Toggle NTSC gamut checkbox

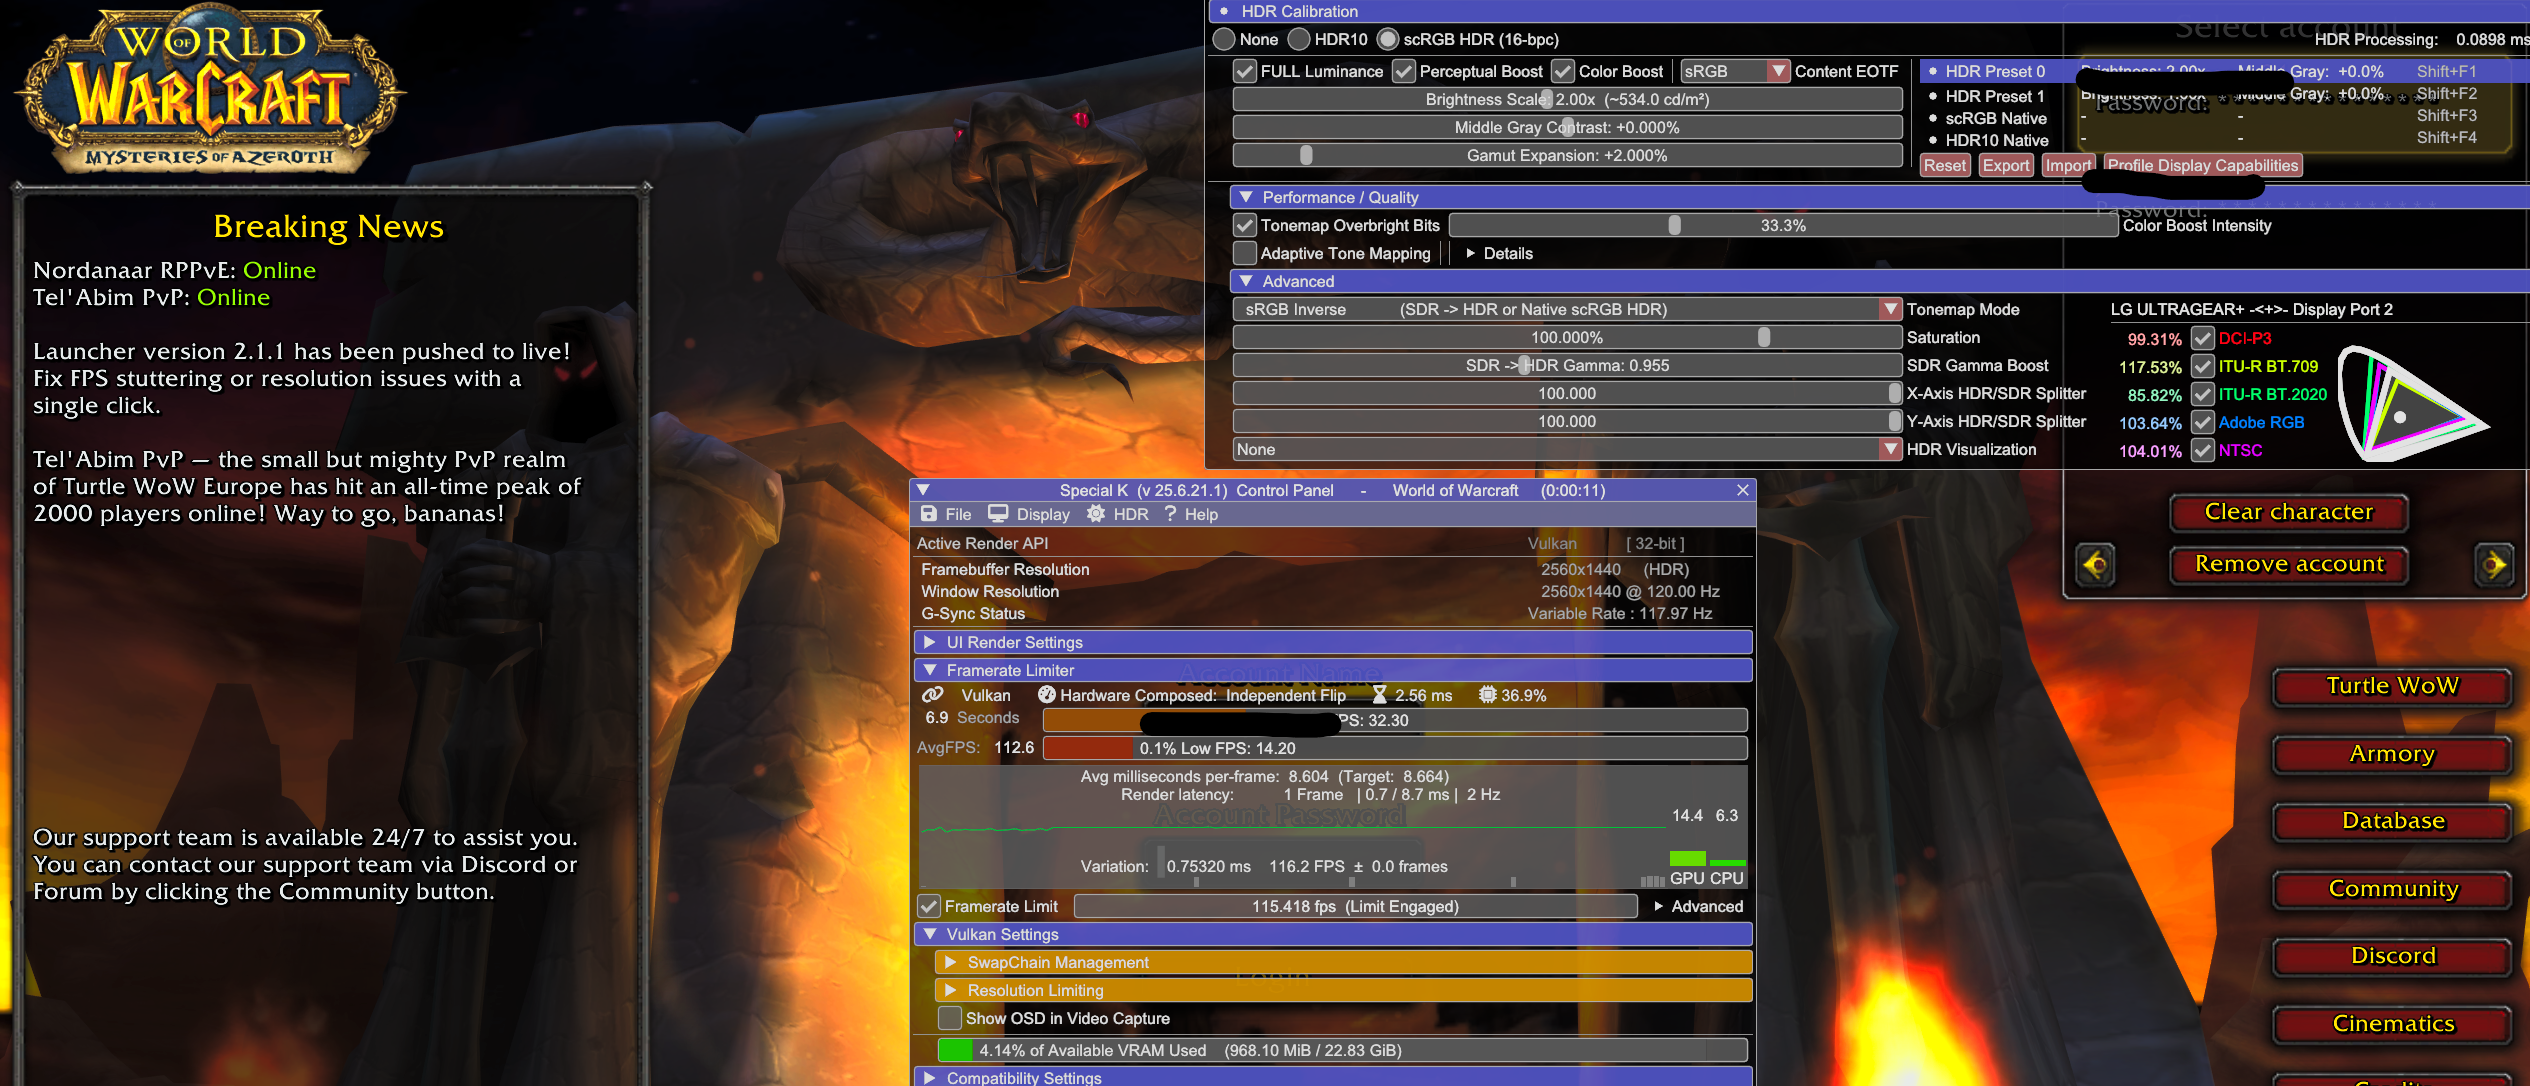(2203, 451)
